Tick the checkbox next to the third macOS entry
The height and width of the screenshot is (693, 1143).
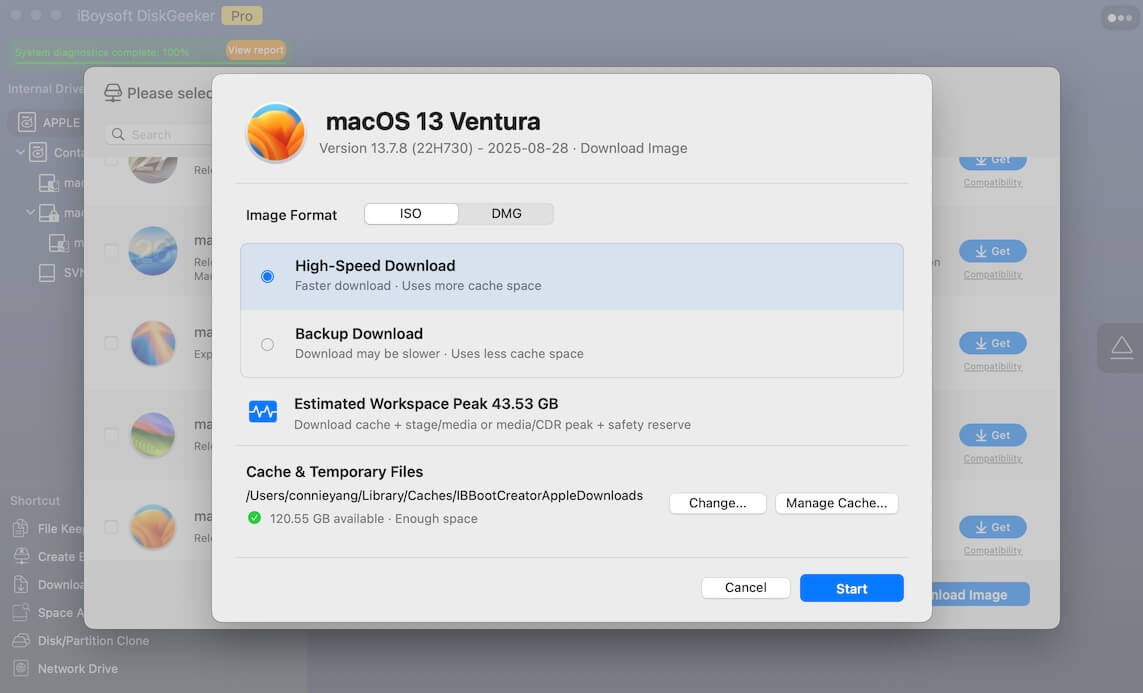111,342
